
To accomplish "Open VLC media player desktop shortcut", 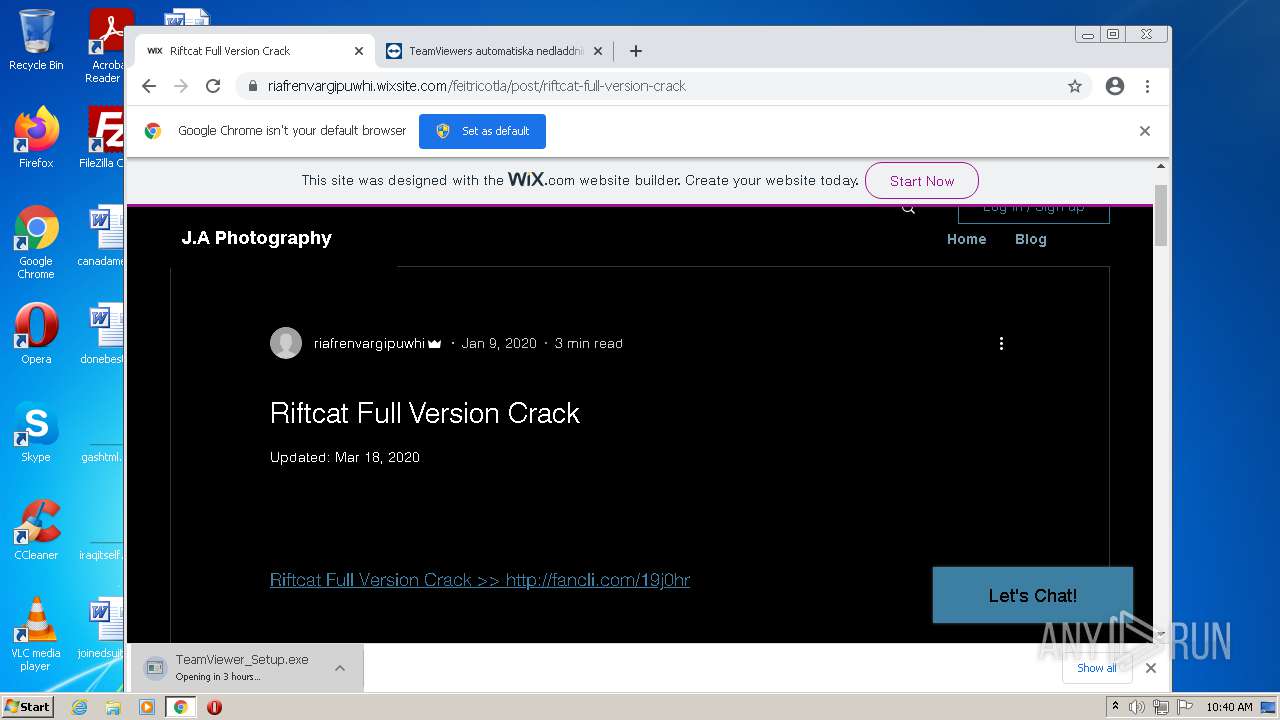I will [x=36, y=634].
